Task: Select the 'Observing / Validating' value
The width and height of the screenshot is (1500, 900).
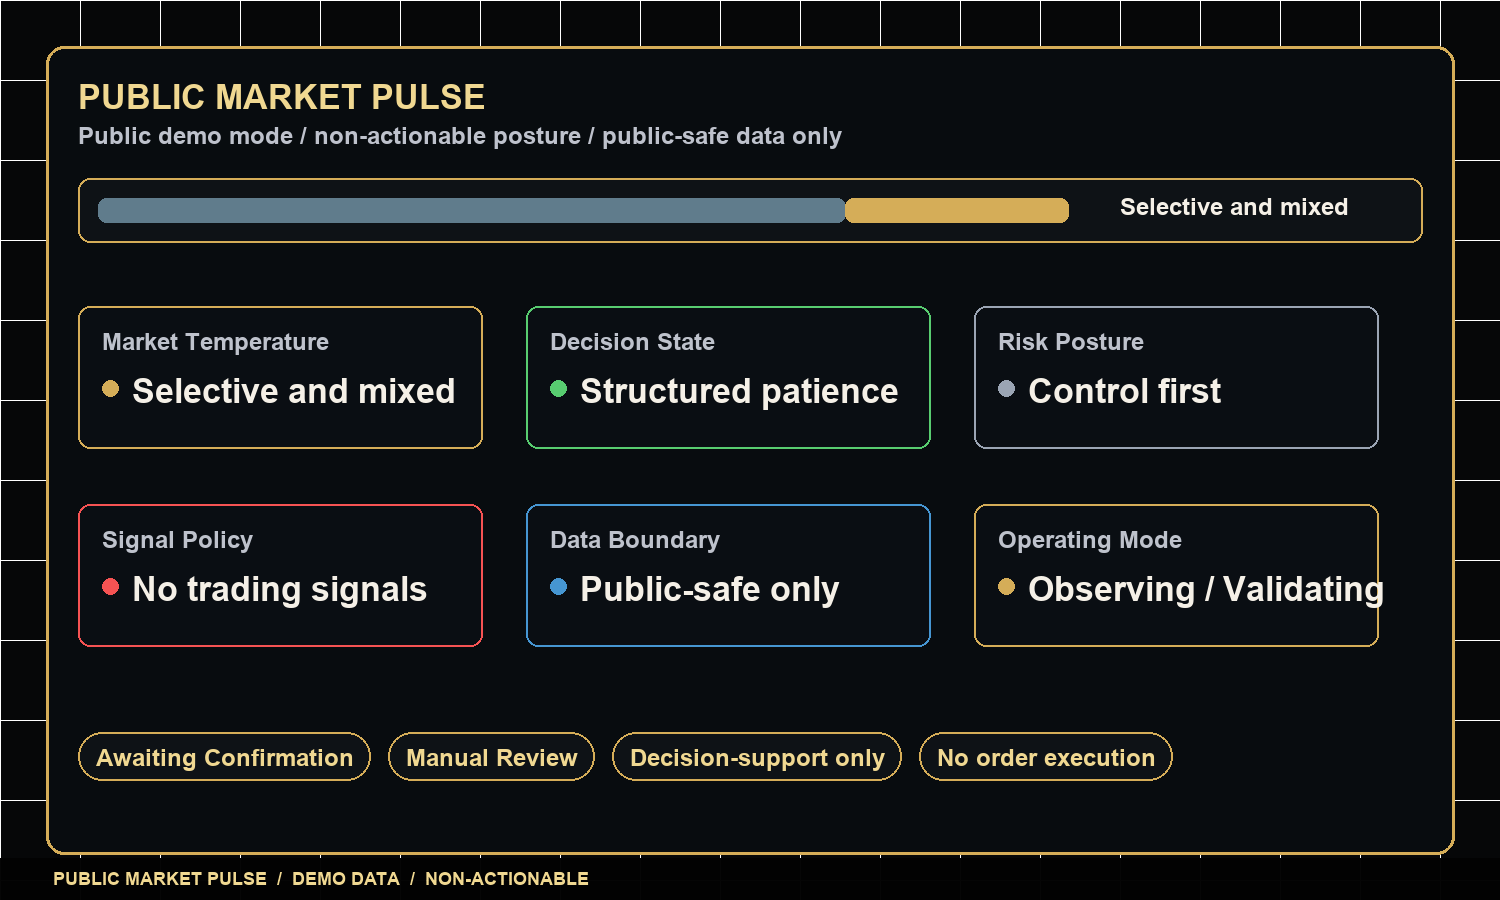Action: (x=1206, y=589)
